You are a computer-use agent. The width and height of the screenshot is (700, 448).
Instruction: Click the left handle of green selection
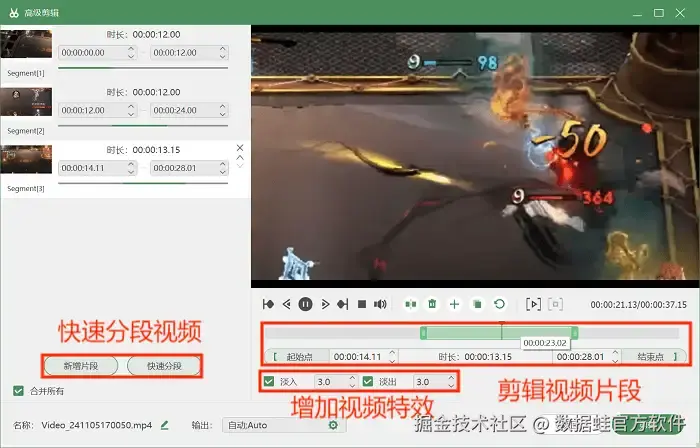pyautogui.click(x=423, y=332)
